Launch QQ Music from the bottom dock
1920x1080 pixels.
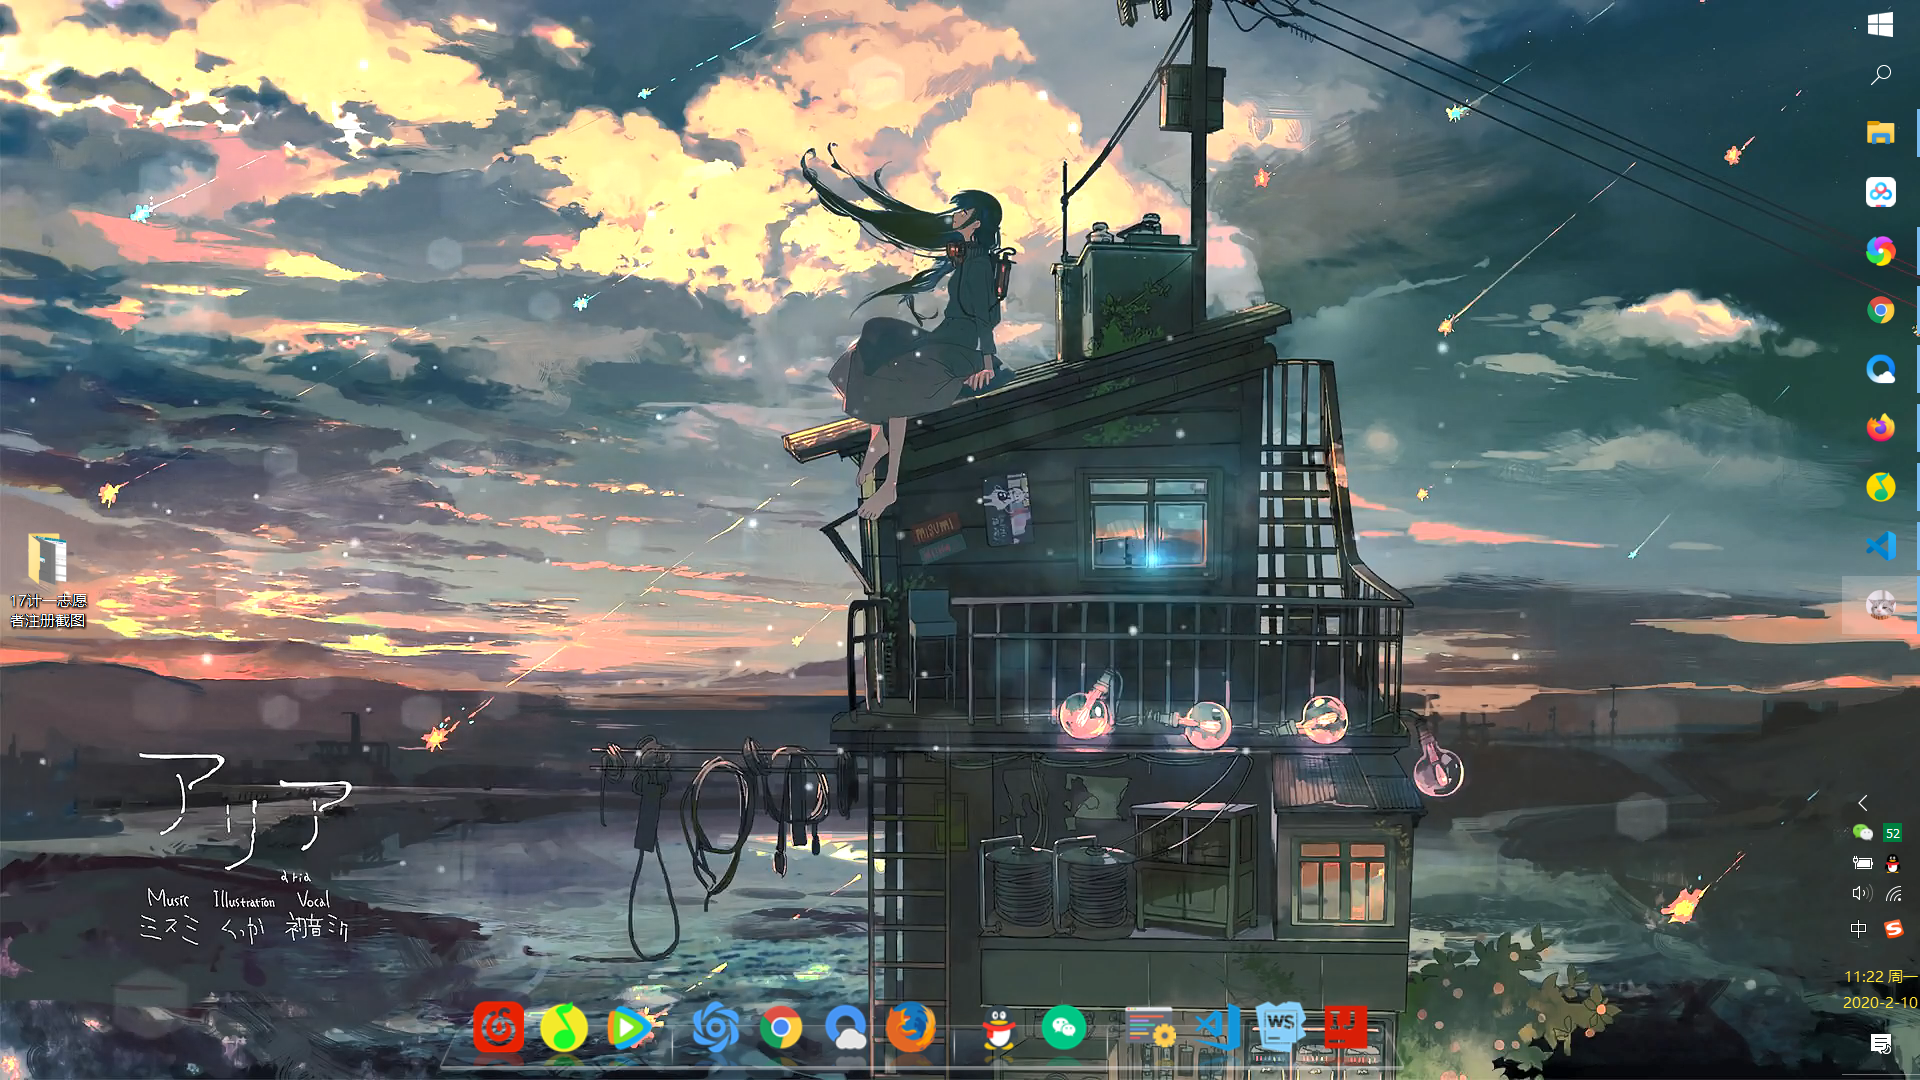point(563,1027)
